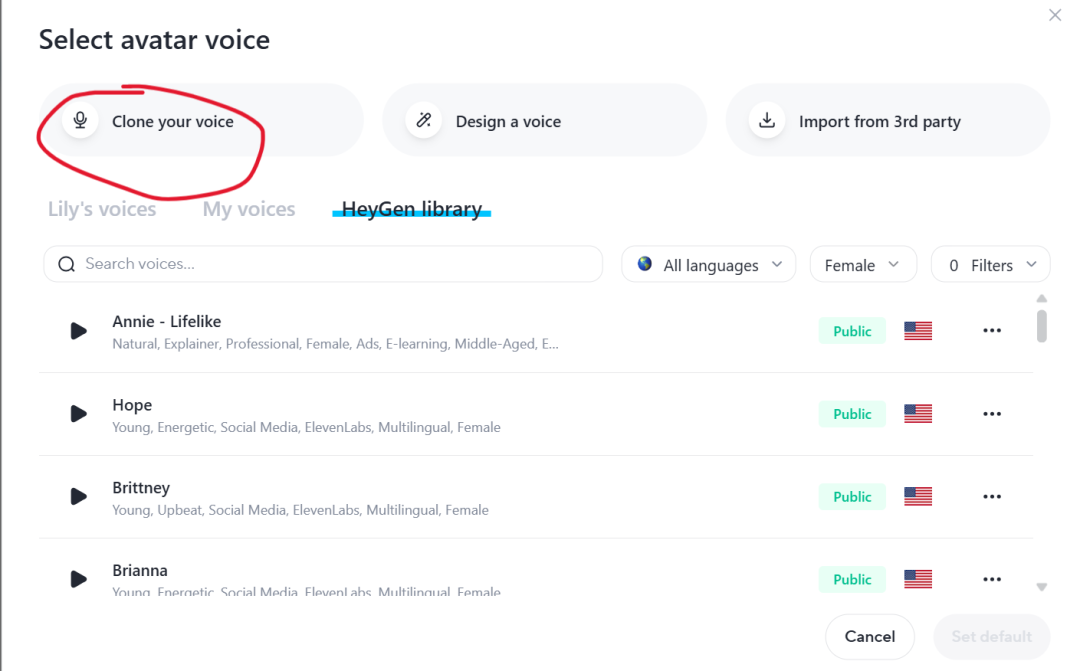Click the scrollbar down arrow

coord(1041,587)
